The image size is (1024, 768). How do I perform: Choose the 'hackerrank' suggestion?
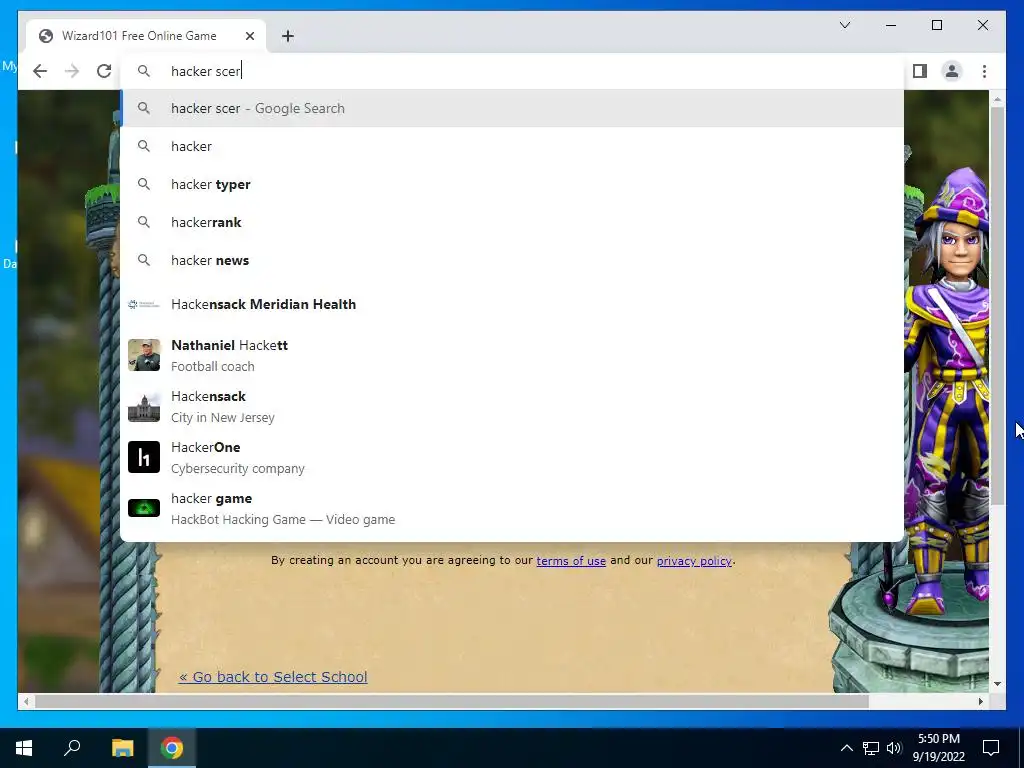[x=512, y=222]
